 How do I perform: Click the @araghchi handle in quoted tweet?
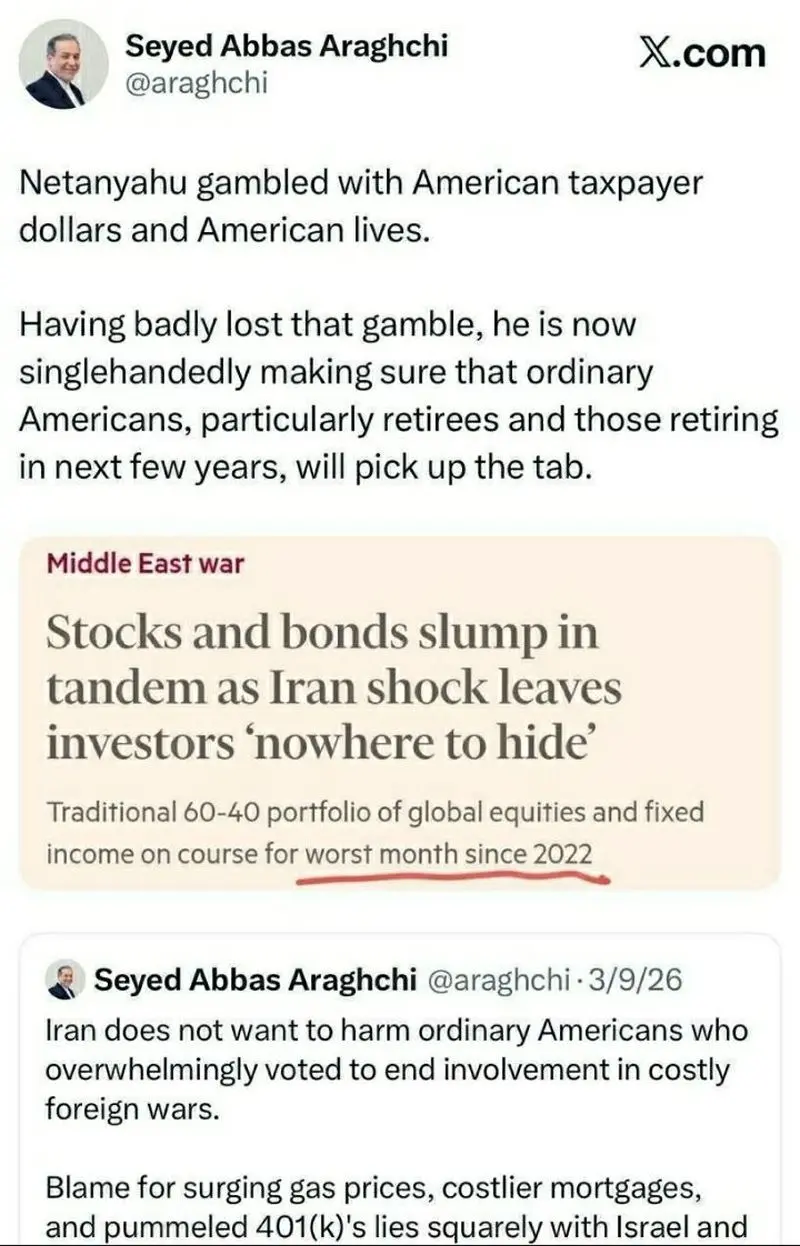click(497, 980)
